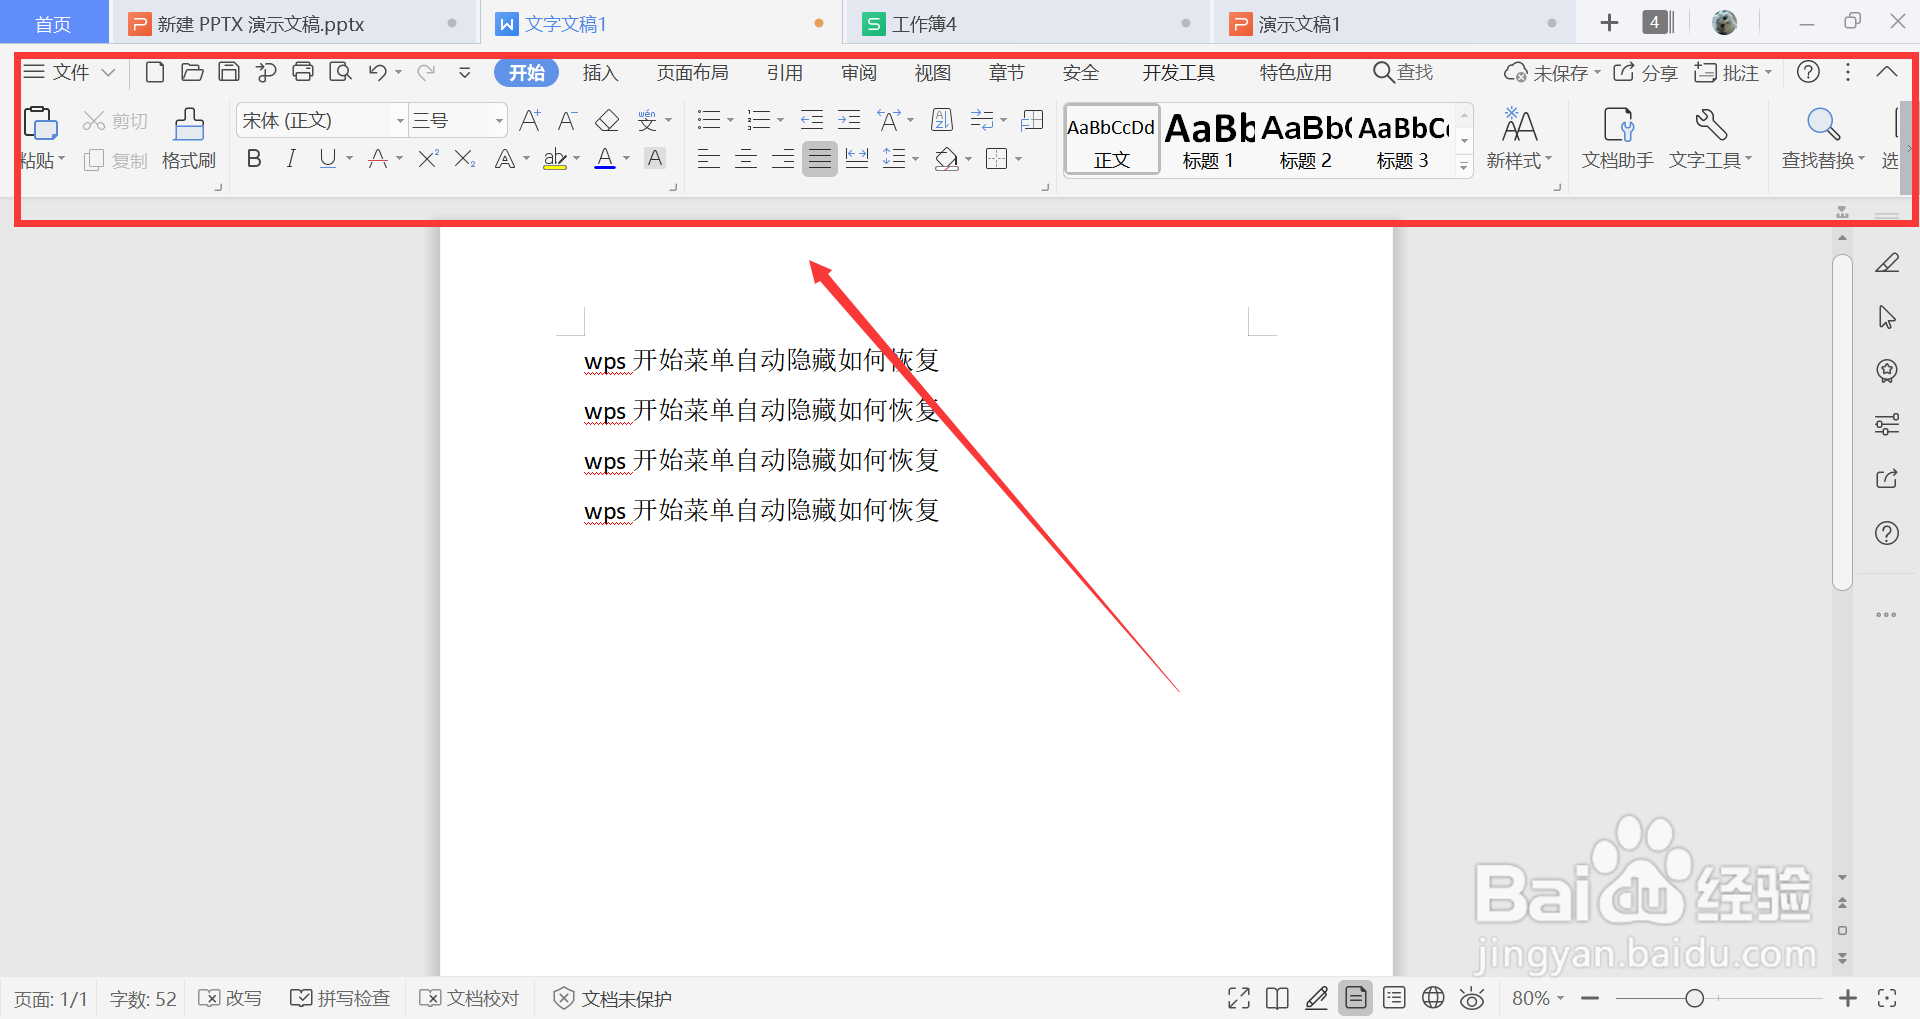
Task: Clear formatting with eraser icon
Action: coord(607,121)
